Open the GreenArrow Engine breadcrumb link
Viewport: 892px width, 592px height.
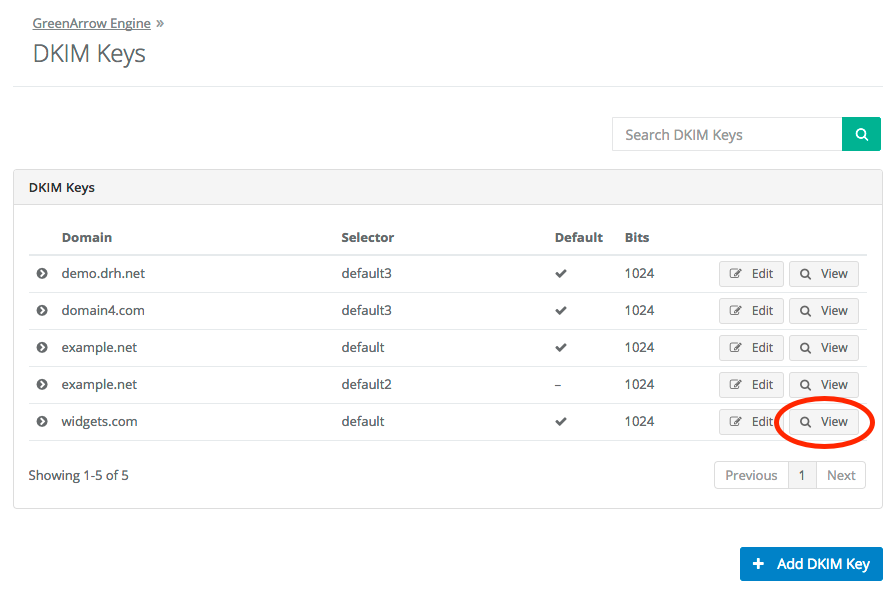click(92, 23)
